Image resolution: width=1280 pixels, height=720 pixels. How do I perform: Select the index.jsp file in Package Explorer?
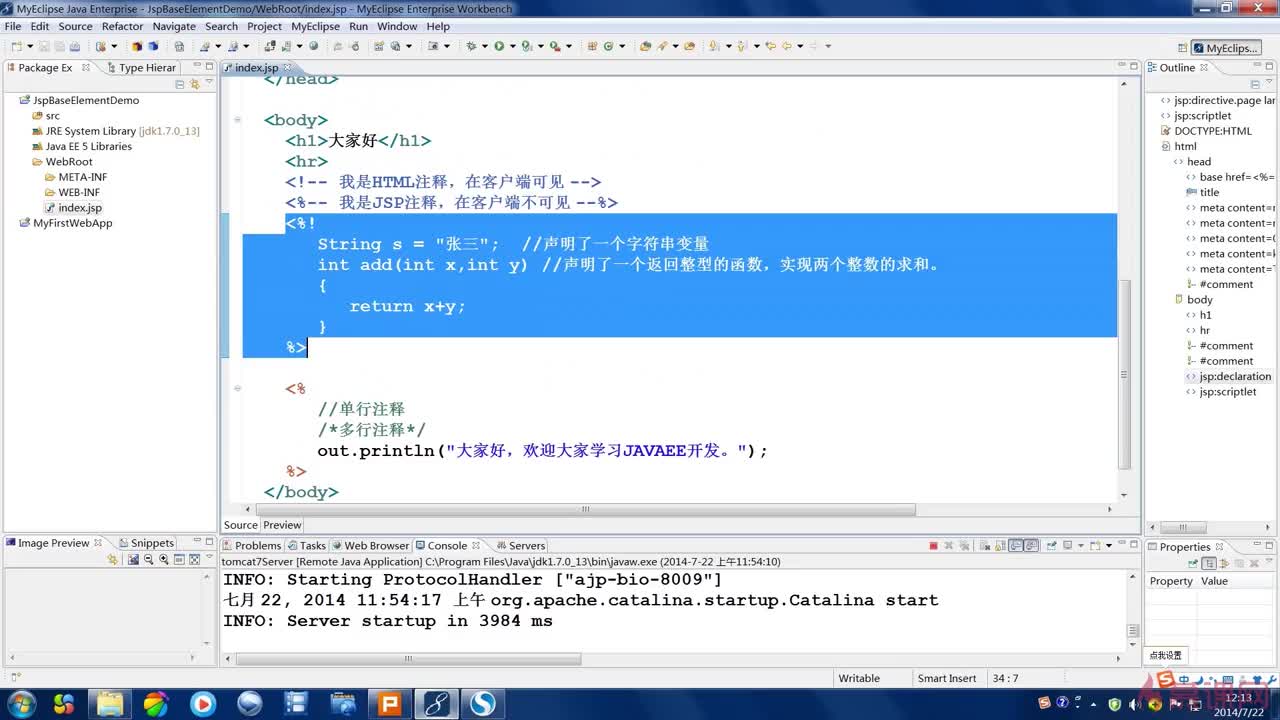coord(72,208)
